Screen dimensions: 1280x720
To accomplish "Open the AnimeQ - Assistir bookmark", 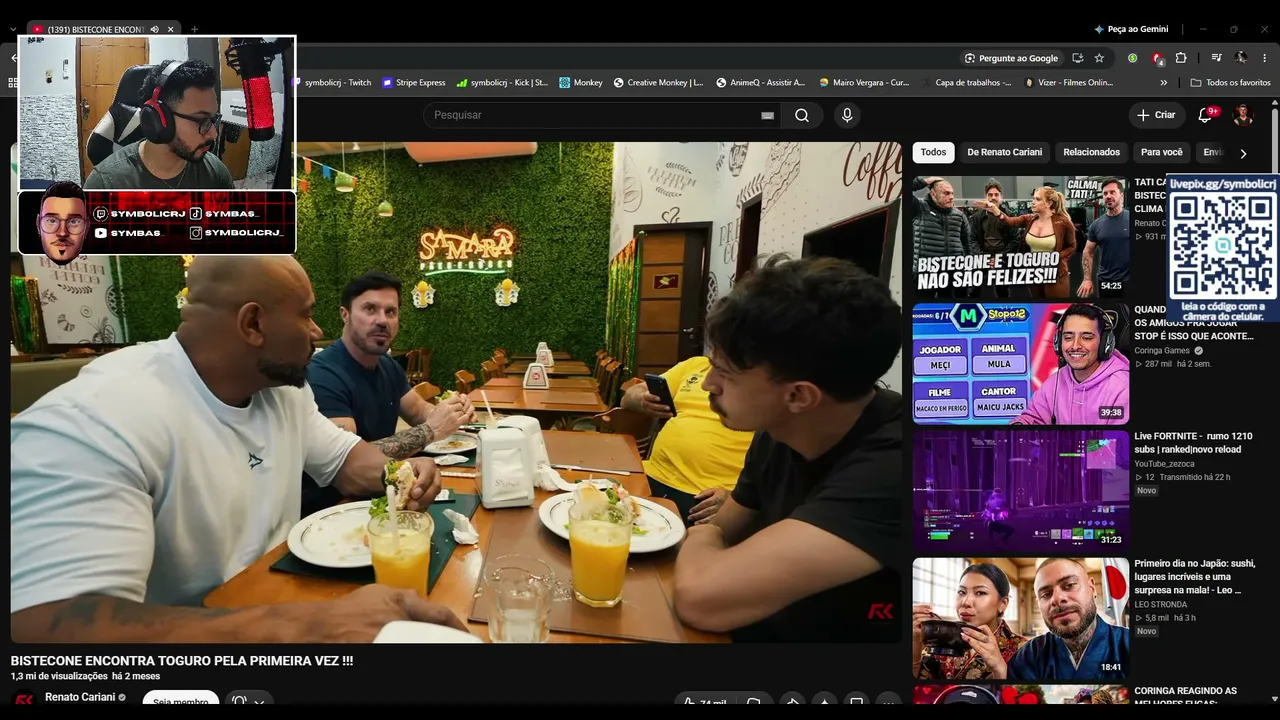I will (760, 83).
